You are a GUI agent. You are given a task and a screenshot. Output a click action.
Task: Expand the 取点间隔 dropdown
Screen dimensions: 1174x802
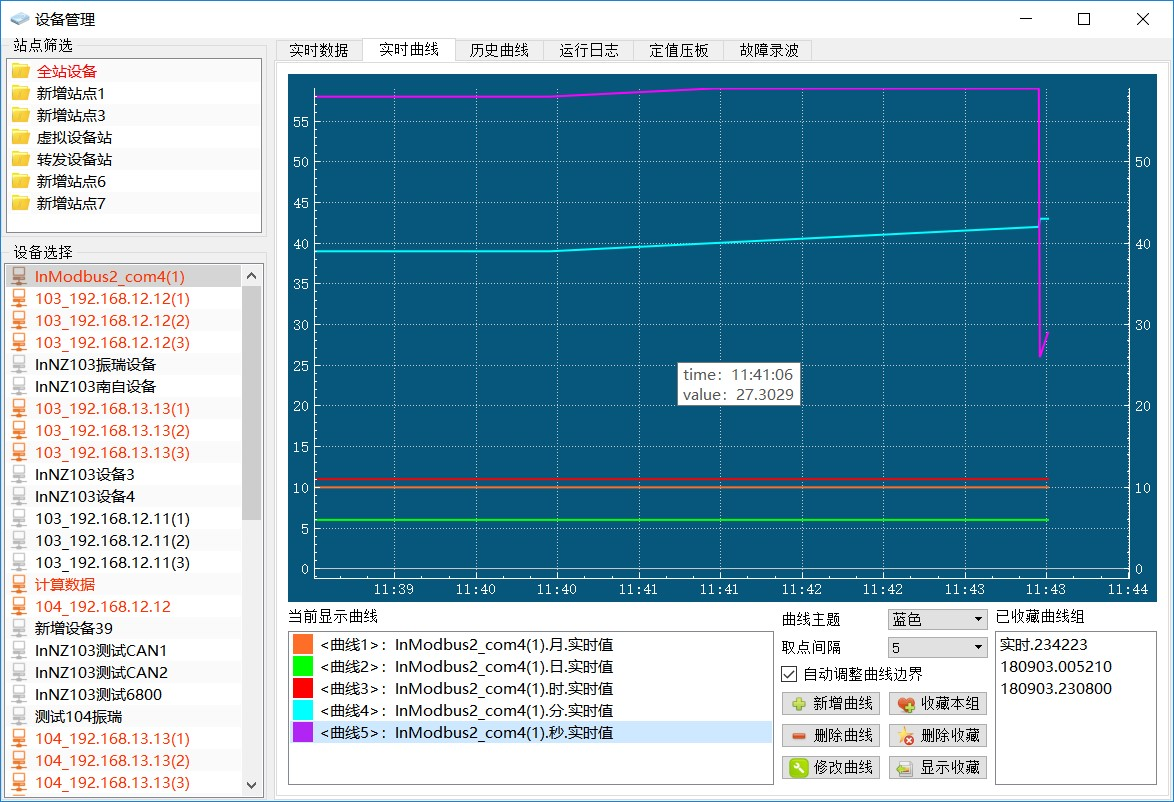(937, 648)
